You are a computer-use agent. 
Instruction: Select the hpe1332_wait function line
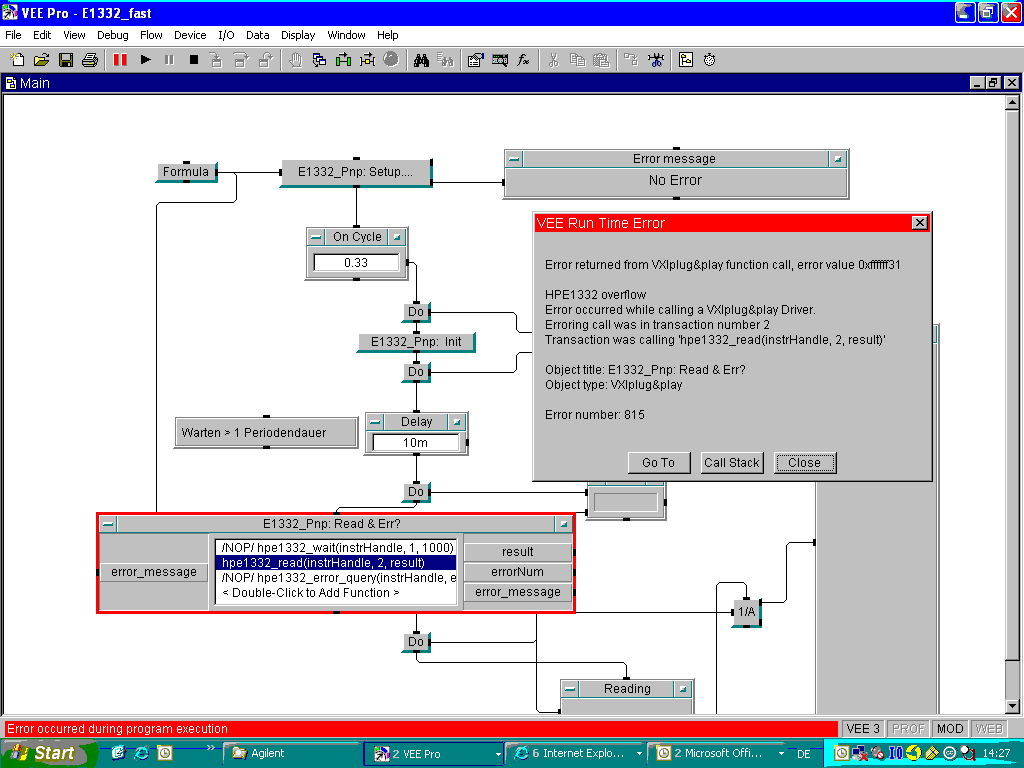coord(336,548)
